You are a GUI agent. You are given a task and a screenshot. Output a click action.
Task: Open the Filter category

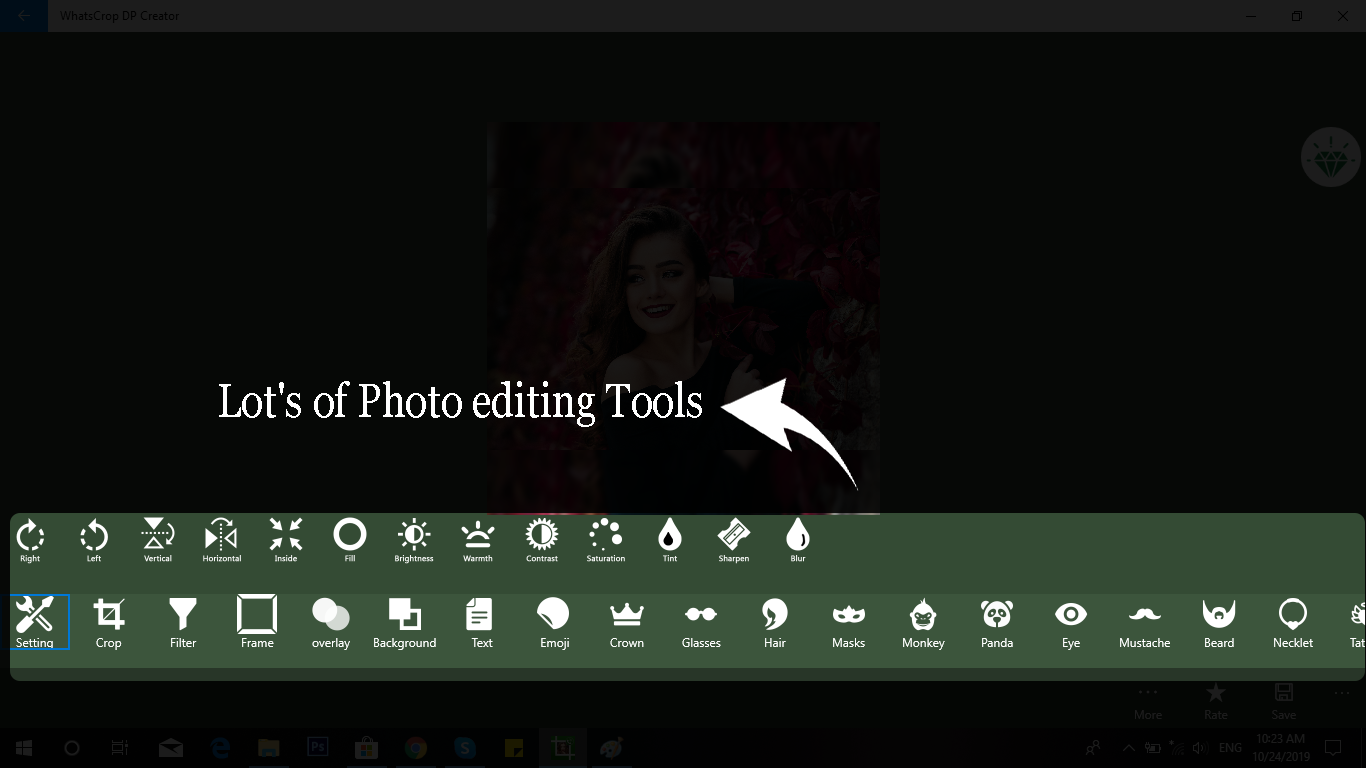point(183,622)
